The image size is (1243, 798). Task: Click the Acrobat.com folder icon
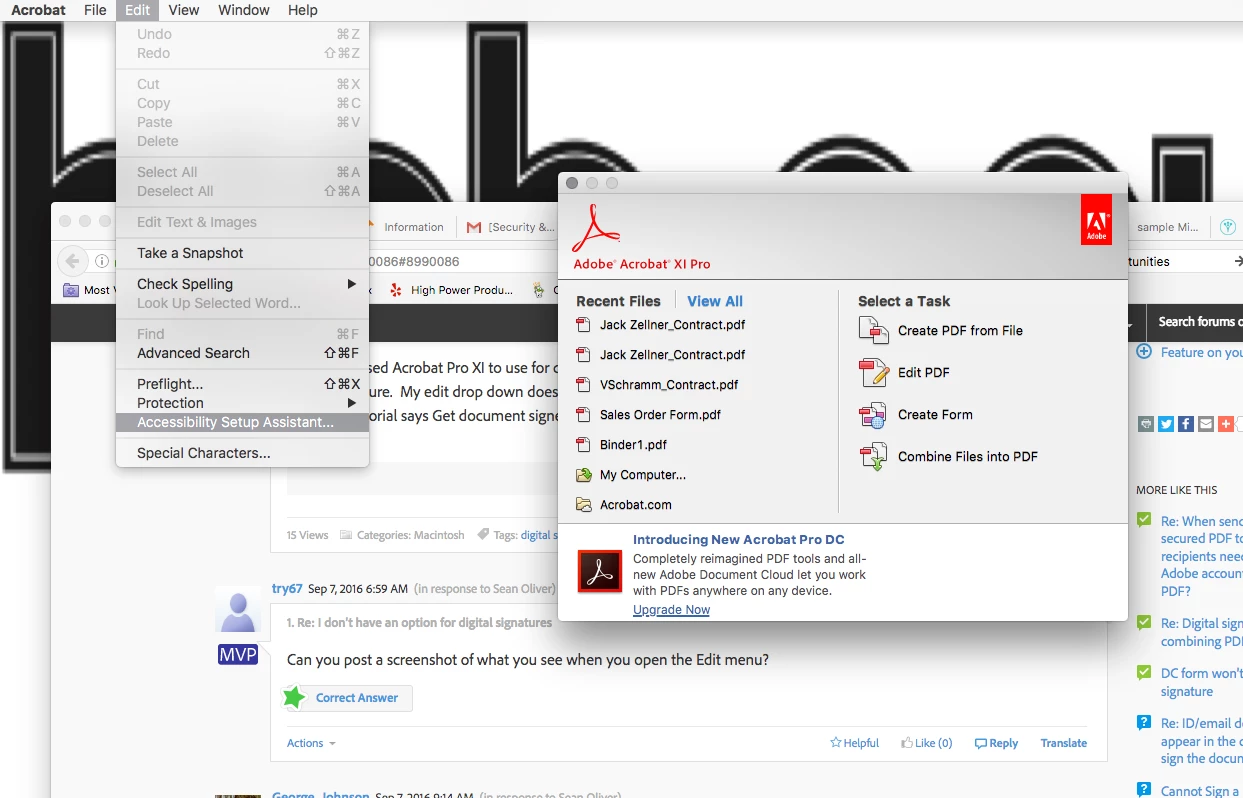pos(584,505)
